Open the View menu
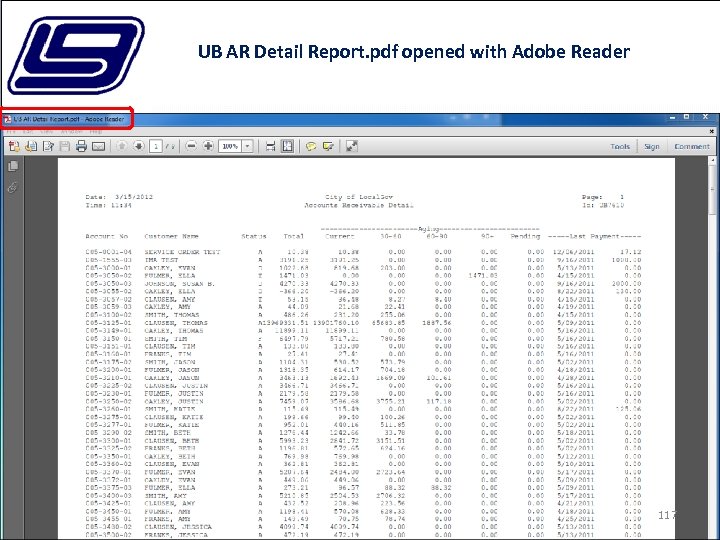This screenshot has height=540, width=720. 47,132
